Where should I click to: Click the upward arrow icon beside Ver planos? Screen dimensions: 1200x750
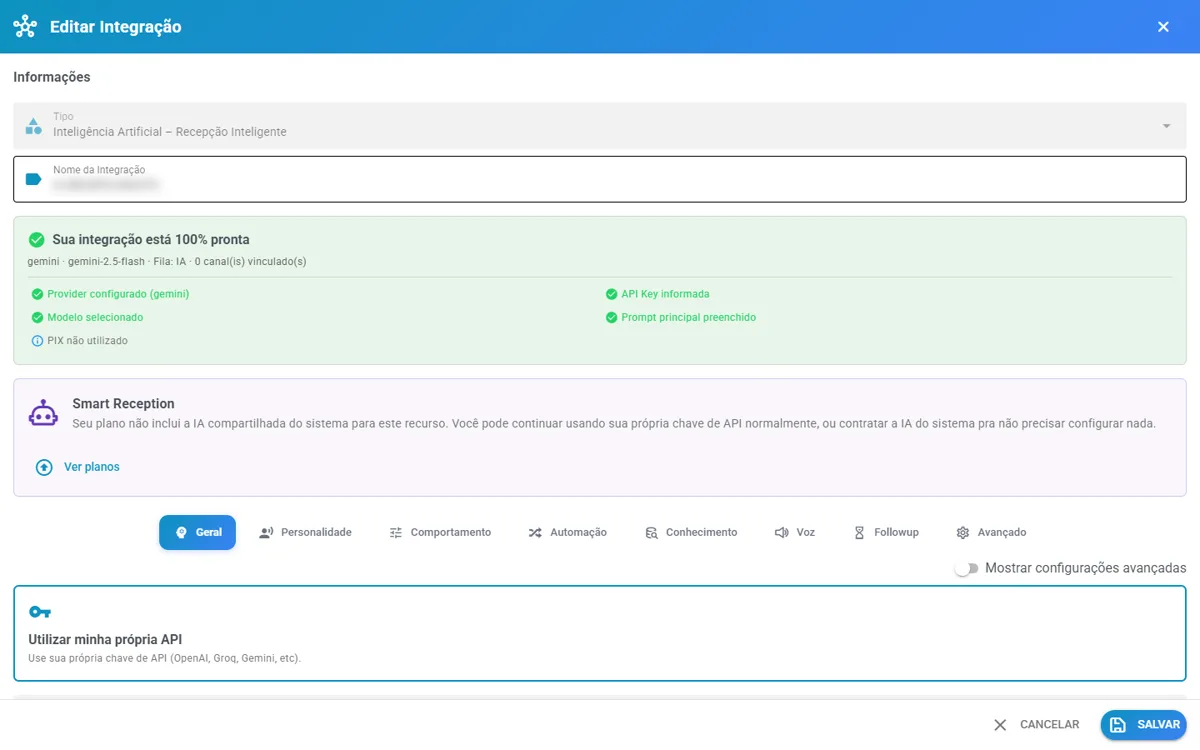[44, 467]
